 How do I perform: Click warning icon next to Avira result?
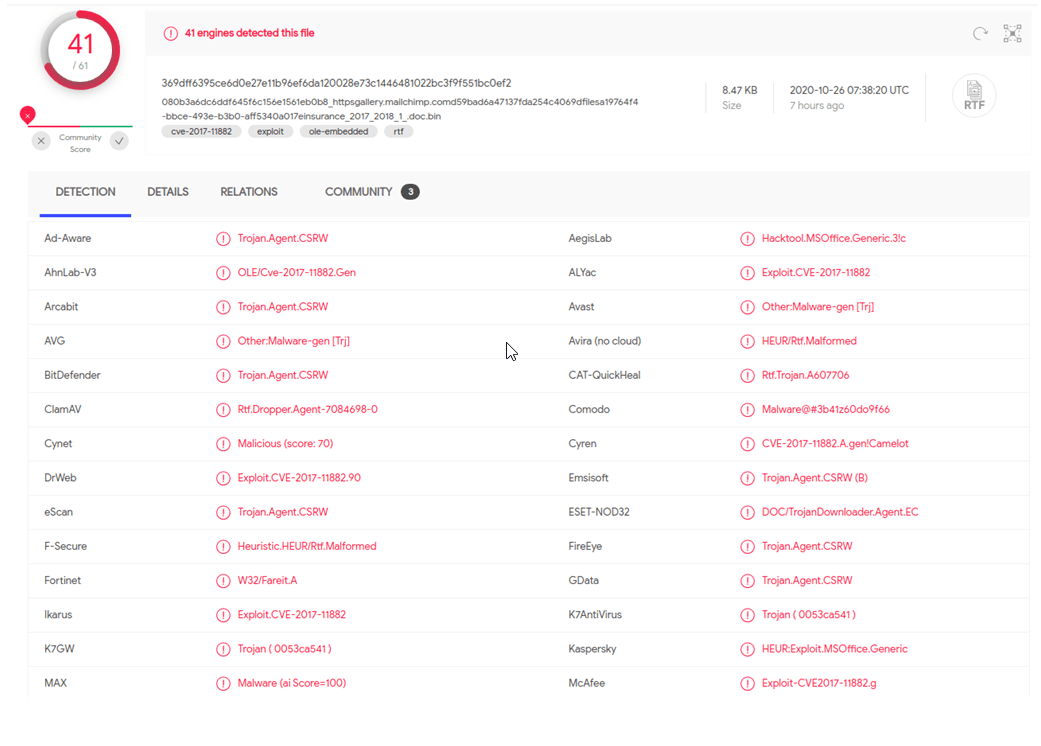[748, 341]
